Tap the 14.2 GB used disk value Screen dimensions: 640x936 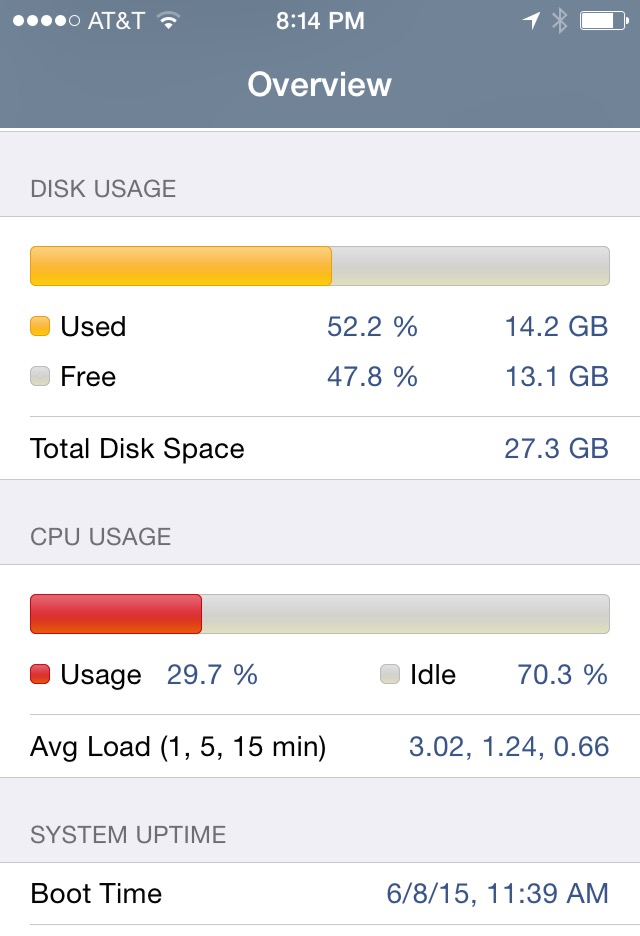pyautogui.click(x=556, y=327)
